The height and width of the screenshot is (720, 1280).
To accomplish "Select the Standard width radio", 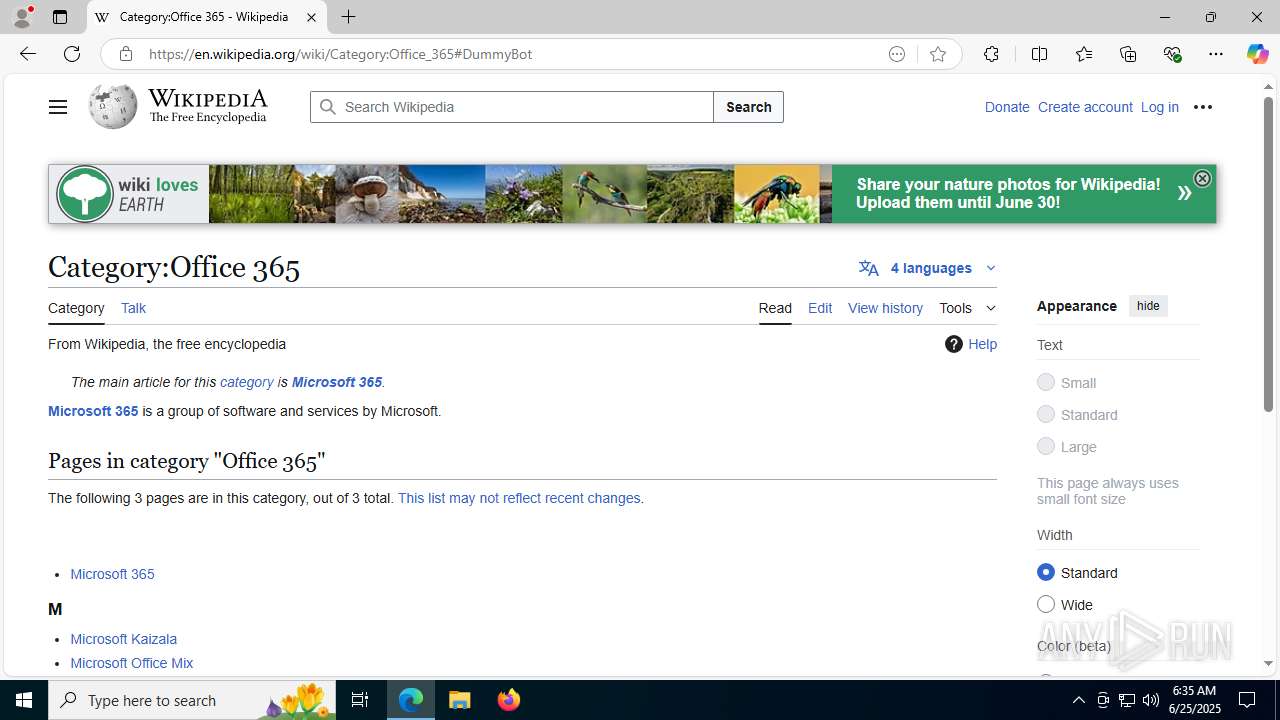I will (1046, 572).
